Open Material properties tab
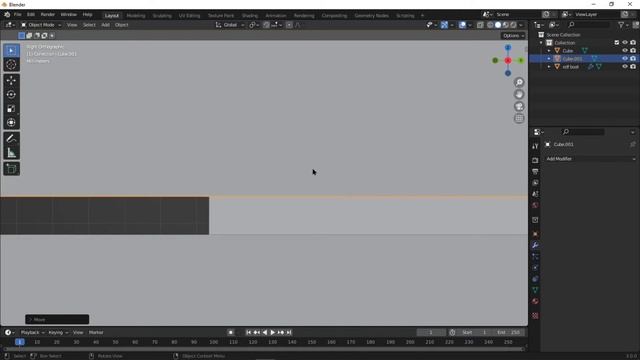The width and height of the screenshot is (640, 360). [535, 301]
